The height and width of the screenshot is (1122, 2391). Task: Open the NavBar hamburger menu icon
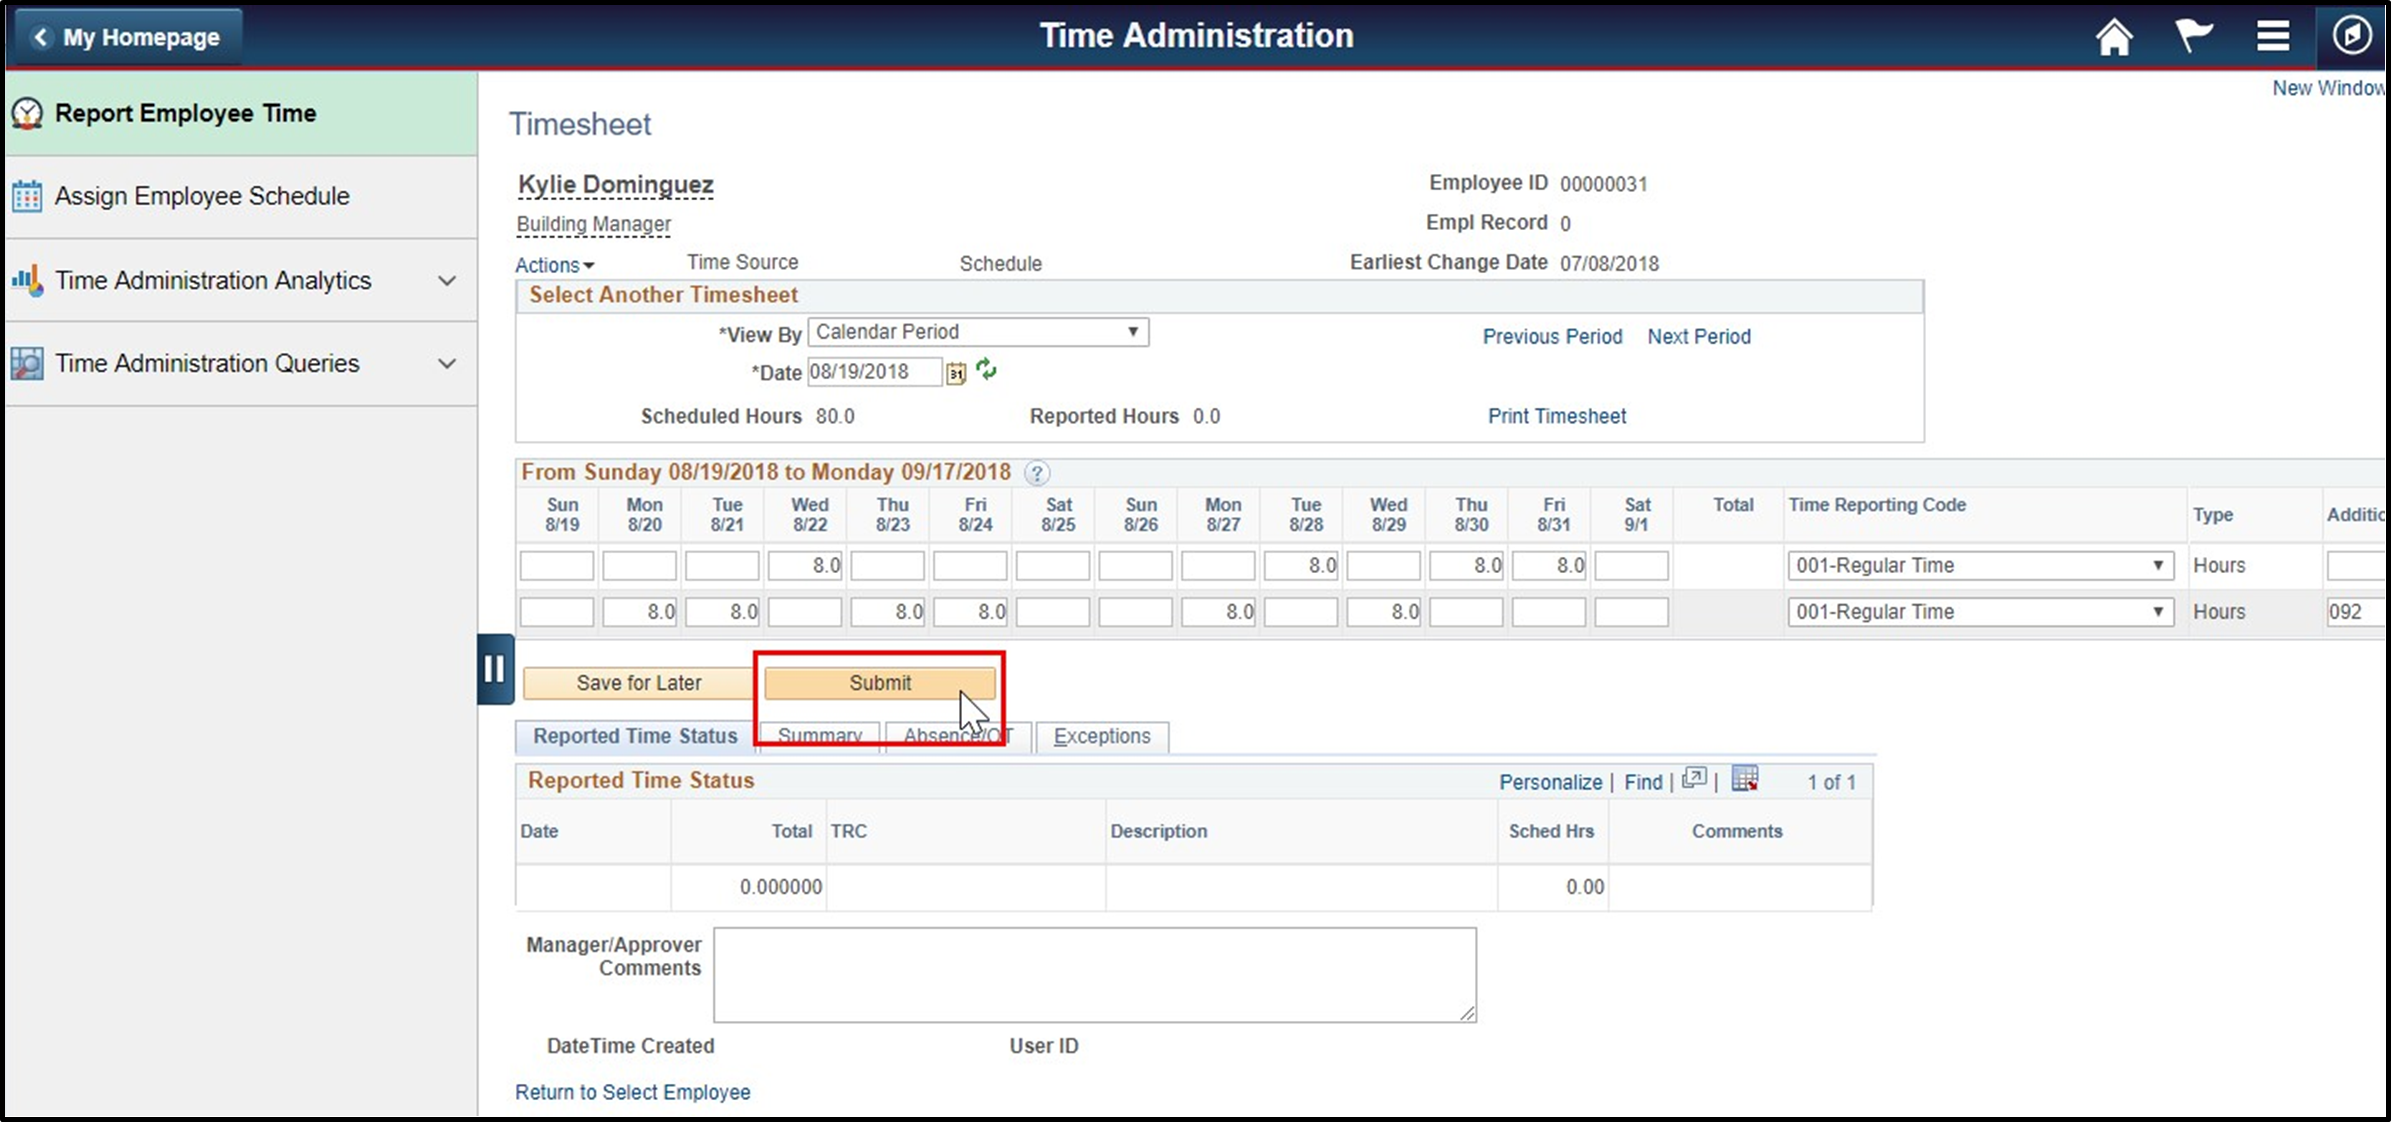tap(2273, 36)
